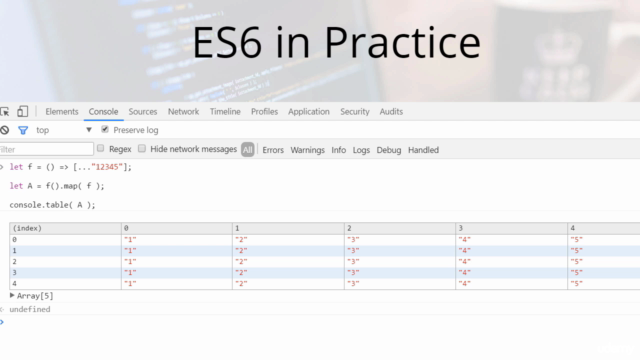Enable the Regex checkbox
Viewport: 640px width, 360px height.
tap(100, 149)
